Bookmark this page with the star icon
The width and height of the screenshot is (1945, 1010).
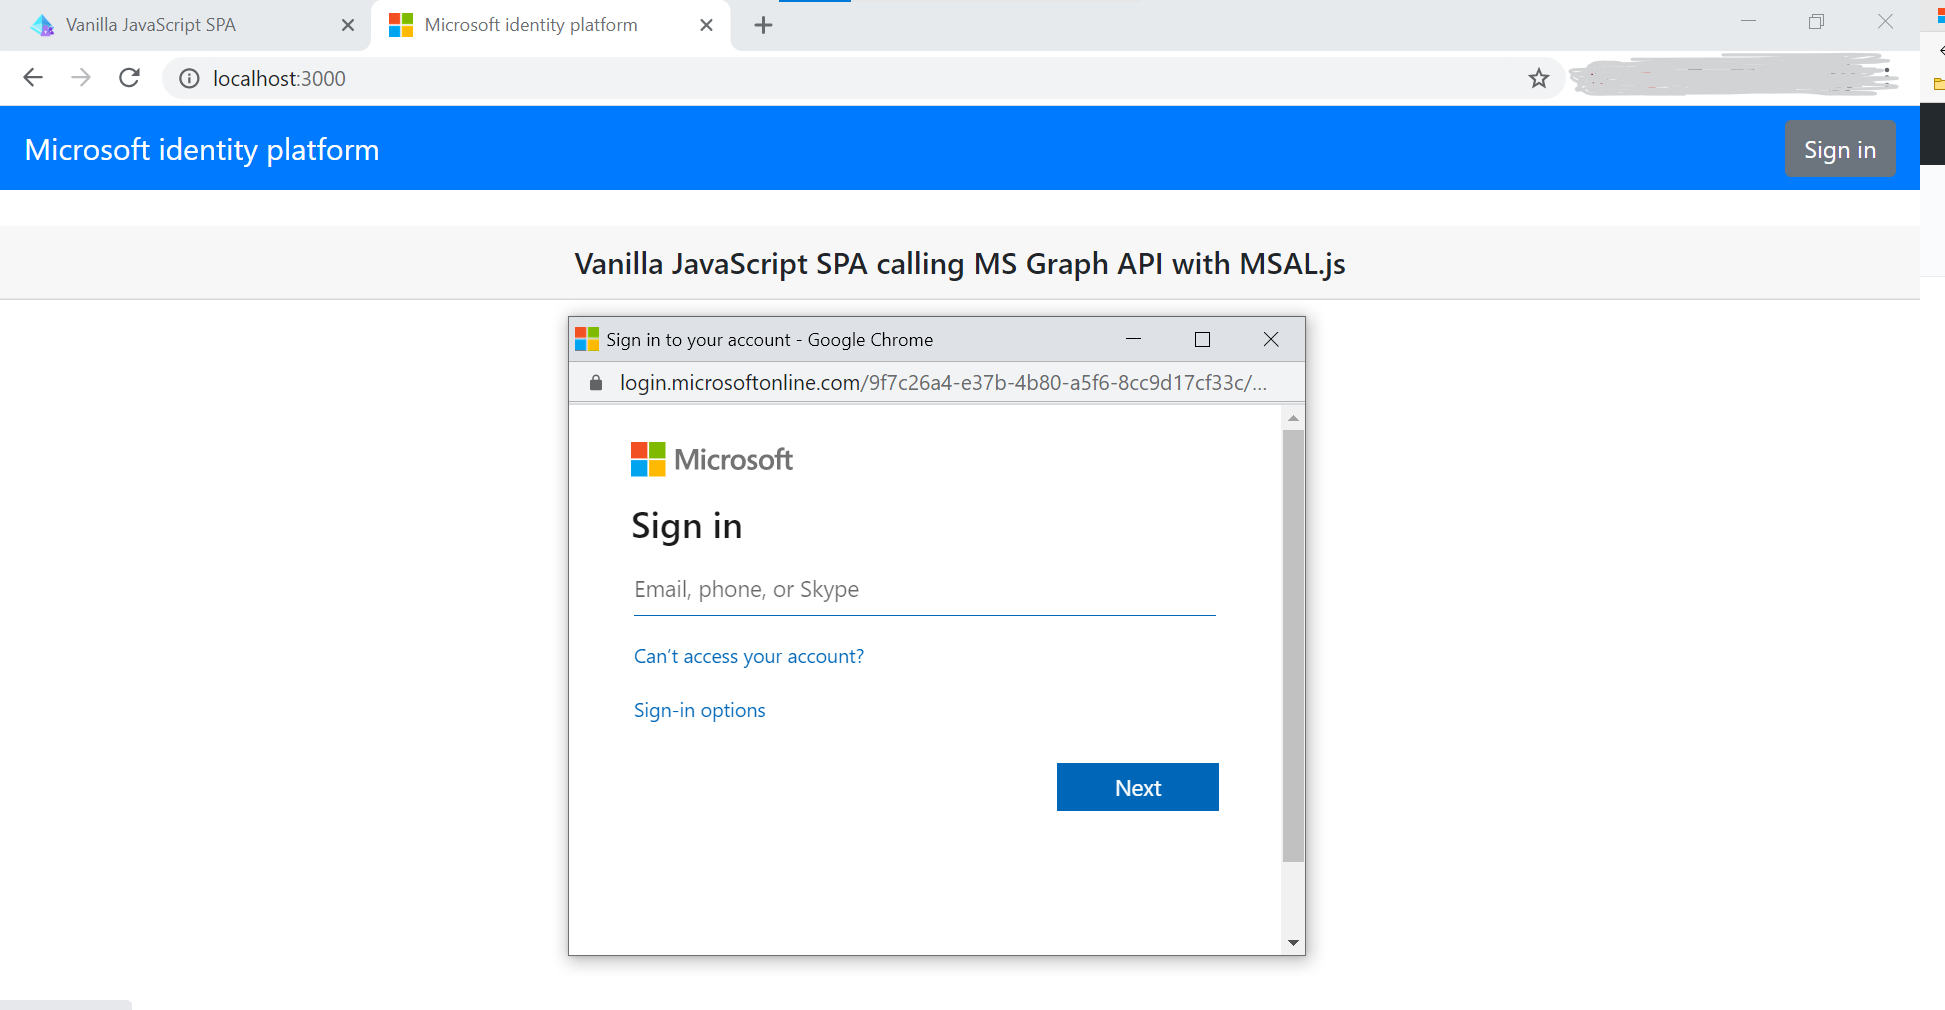(x=1538, y=78)
